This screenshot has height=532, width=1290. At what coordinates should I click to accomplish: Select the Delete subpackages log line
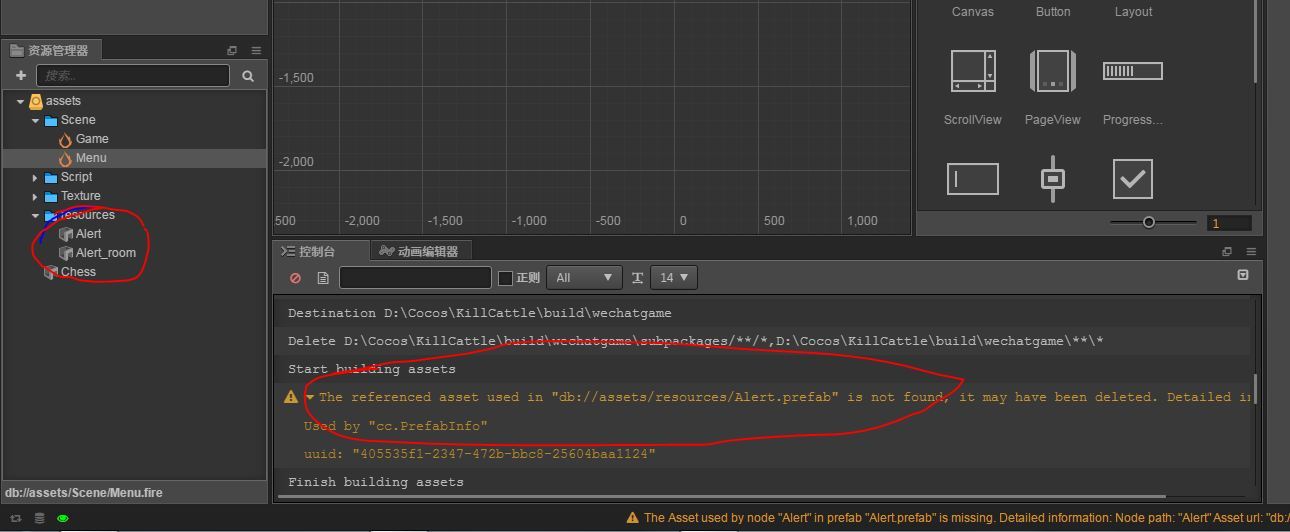coord(696,341)
